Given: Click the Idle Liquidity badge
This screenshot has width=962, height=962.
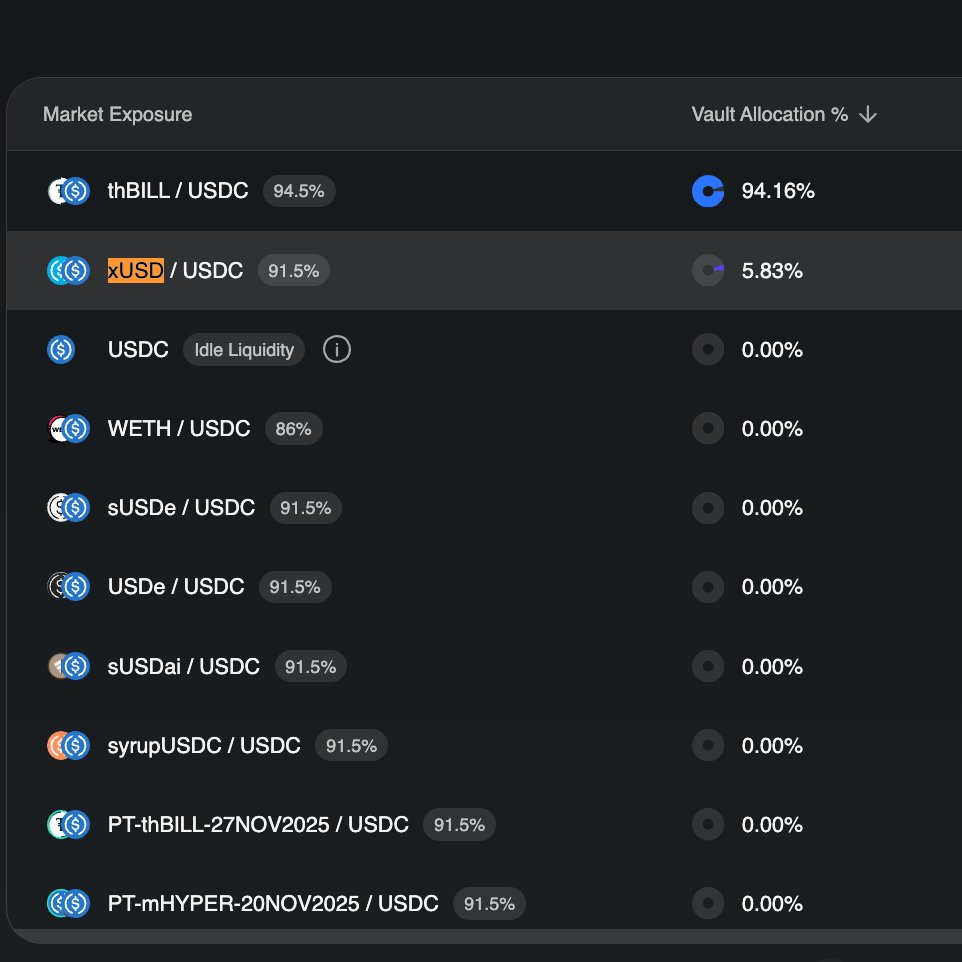Looking at the screenshot, I should pos(244,350).
